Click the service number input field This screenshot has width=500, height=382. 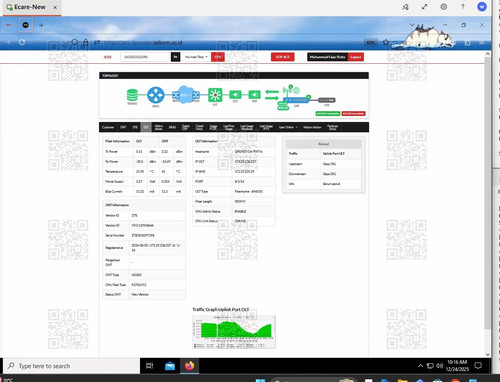[x=146, y=57]
